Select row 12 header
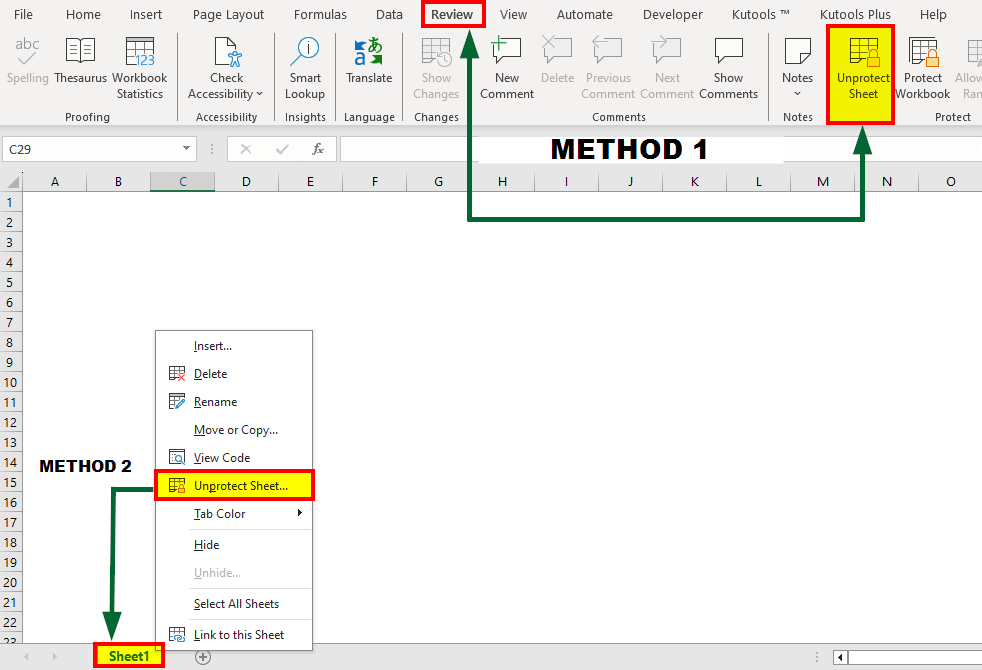 (x=10, y=422)
